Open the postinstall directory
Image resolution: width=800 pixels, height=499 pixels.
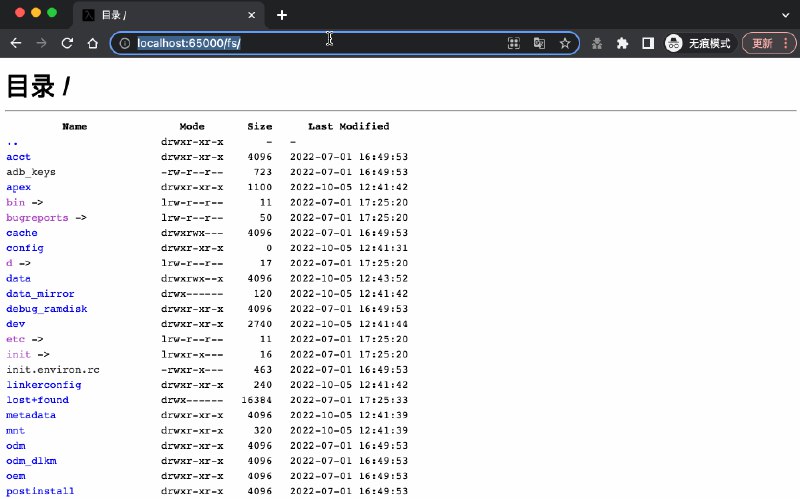pyautogui.click(x=40, y=491)
